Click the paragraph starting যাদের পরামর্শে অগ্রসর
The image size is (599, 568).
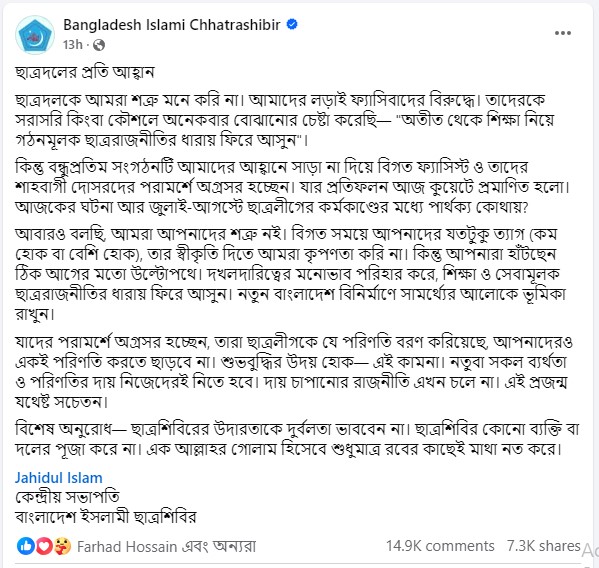point(294,372)
